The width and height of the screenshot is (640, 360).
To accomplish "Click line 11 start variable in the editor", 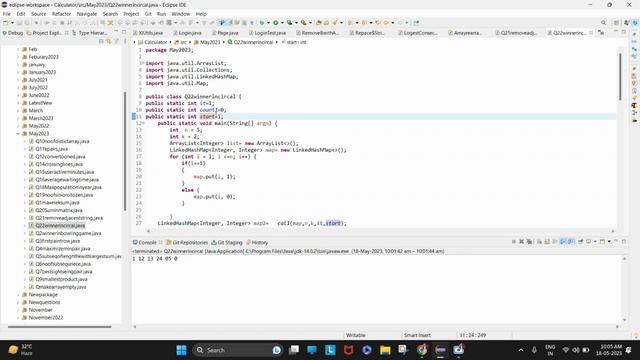I will click(x=207, y=117).
